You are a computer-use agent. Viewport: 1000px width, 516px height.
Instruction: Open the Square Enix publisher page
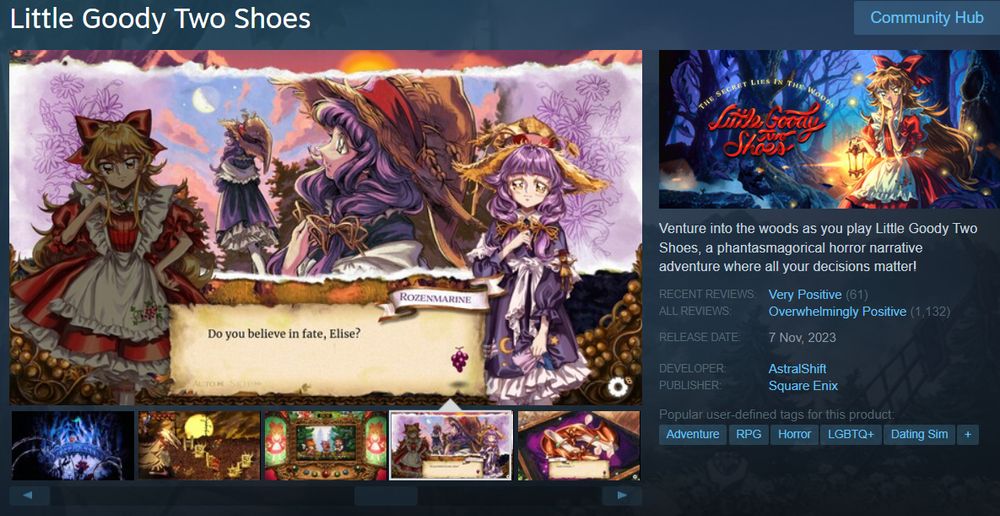(803, 386)
